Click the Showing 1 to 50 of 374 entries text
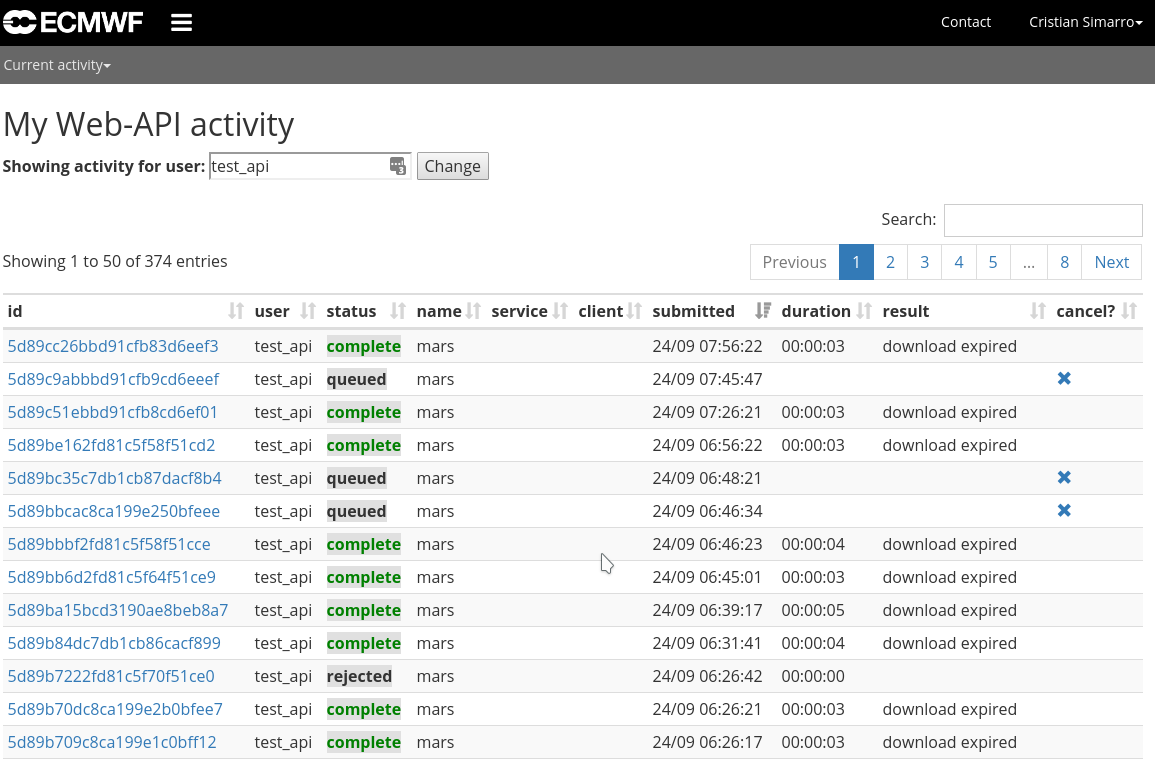Image resolution: width=1155 pixels, height=760 pixels. (x=115, y=261)
